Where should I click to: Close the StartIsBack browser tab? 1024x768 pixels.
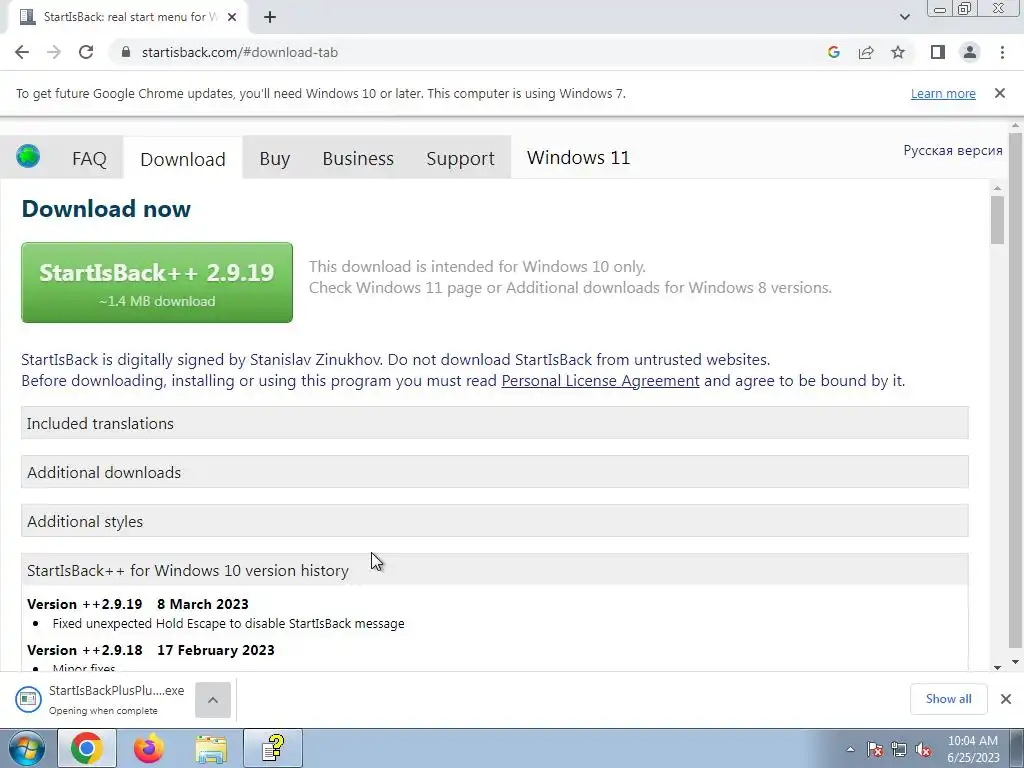click(232, 17)
